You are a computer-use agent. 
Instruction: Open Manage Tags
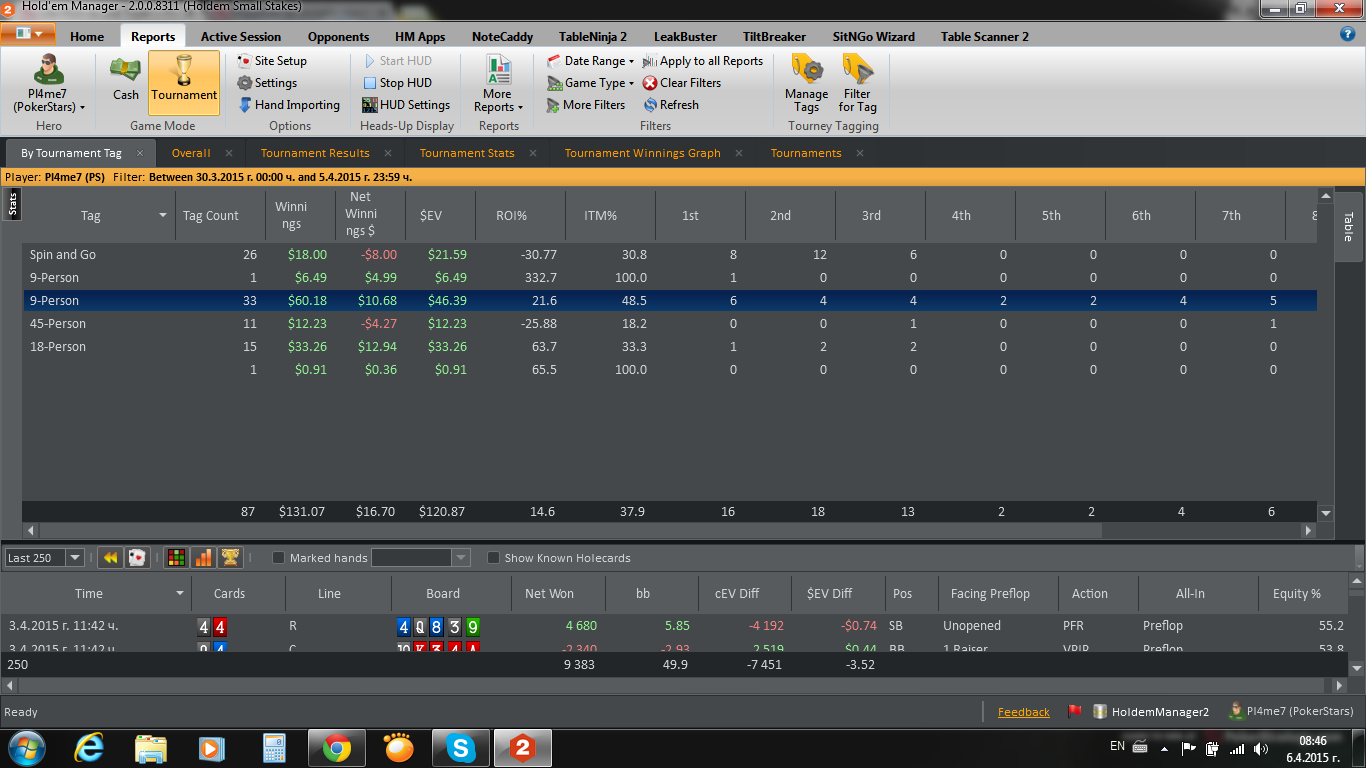click(x=807, y=83)
